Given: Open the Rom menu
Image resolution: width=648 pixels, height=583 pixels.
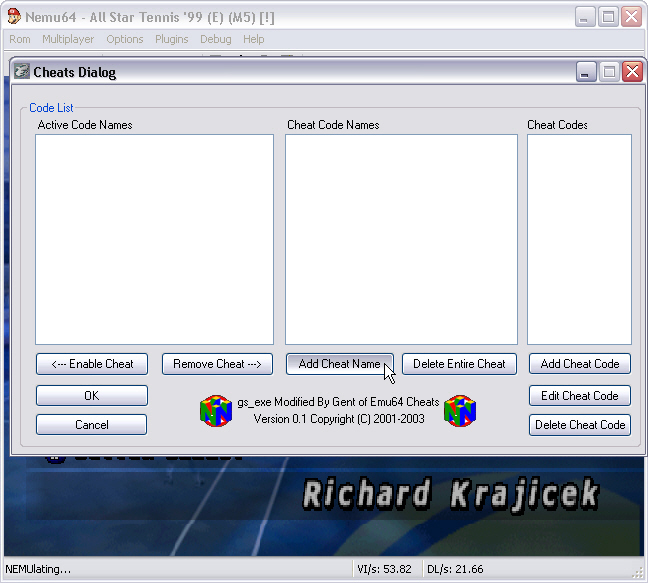Looking at the screenshot, I should (x=20, y=39).
